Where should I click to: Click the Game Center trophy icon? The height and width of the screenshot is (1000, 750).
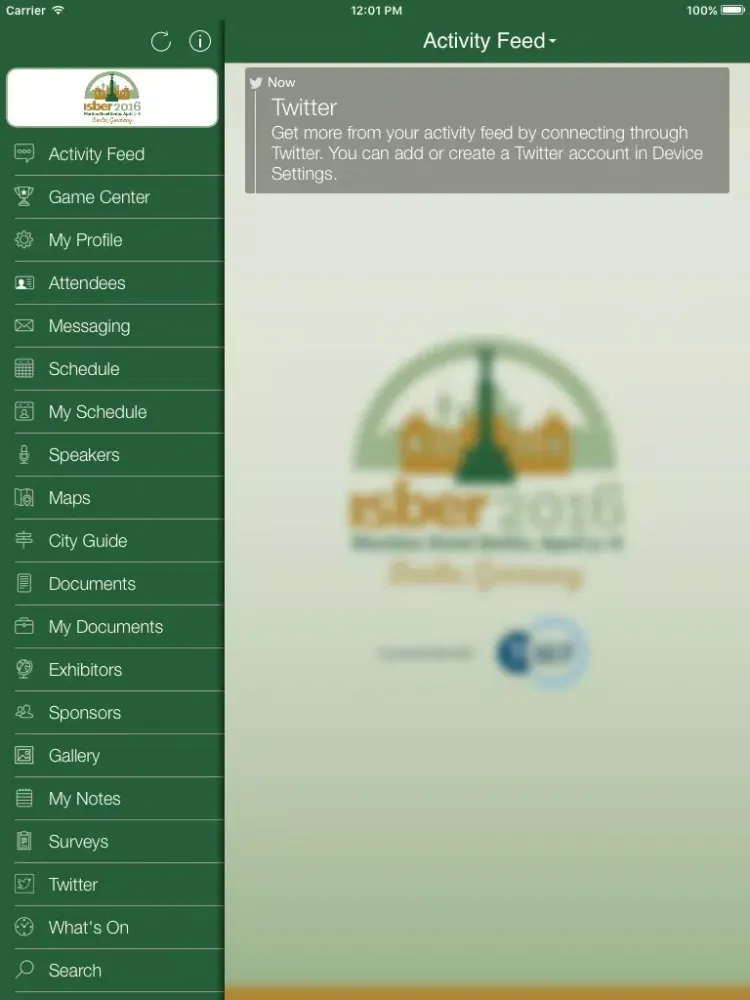(x=24, y=196)
